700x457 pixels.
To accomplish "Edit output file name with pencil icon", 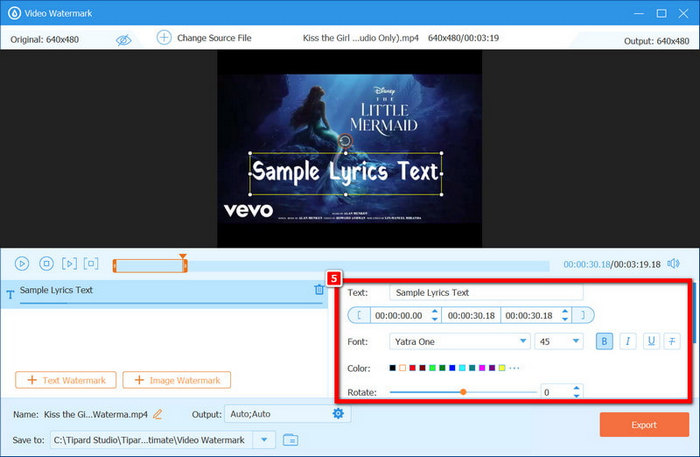I will coord(158,415).
